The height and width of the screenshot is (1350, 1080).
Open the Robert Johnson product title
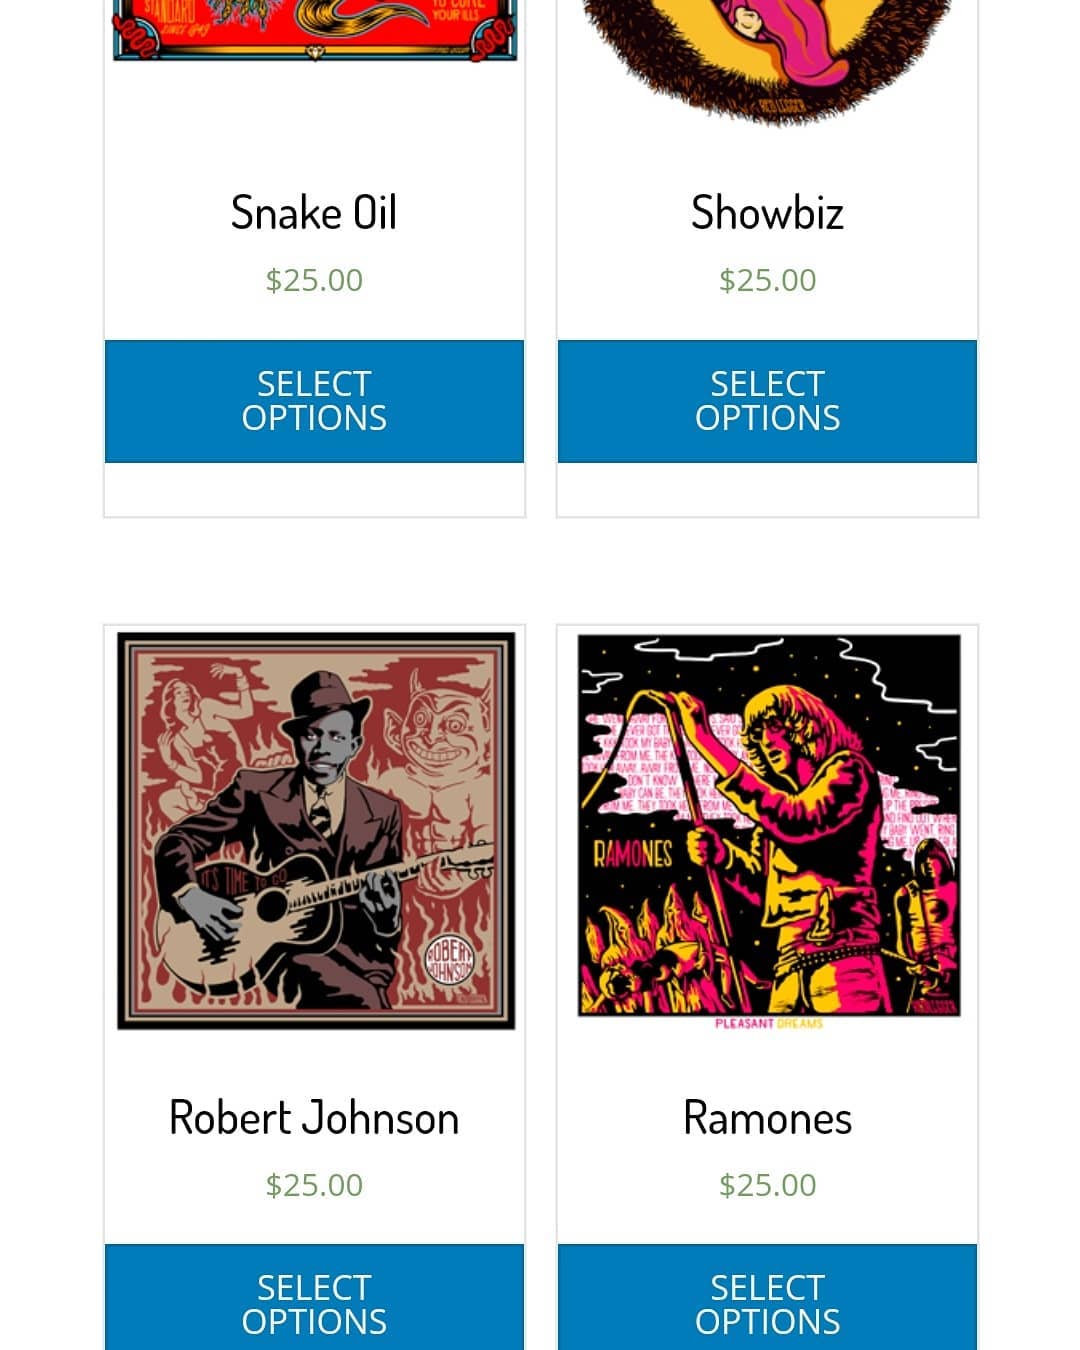pos(314,1118)
